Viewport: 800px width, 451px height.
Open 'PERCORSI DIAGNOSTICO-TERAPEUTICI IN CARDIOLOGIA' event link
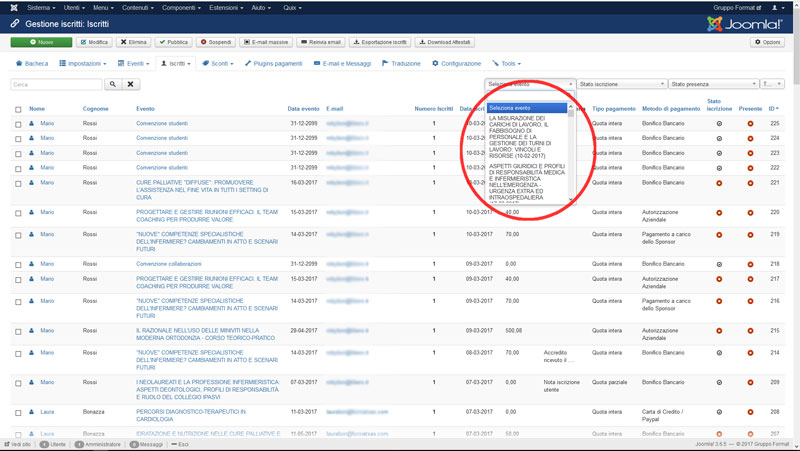coord(191,415)
